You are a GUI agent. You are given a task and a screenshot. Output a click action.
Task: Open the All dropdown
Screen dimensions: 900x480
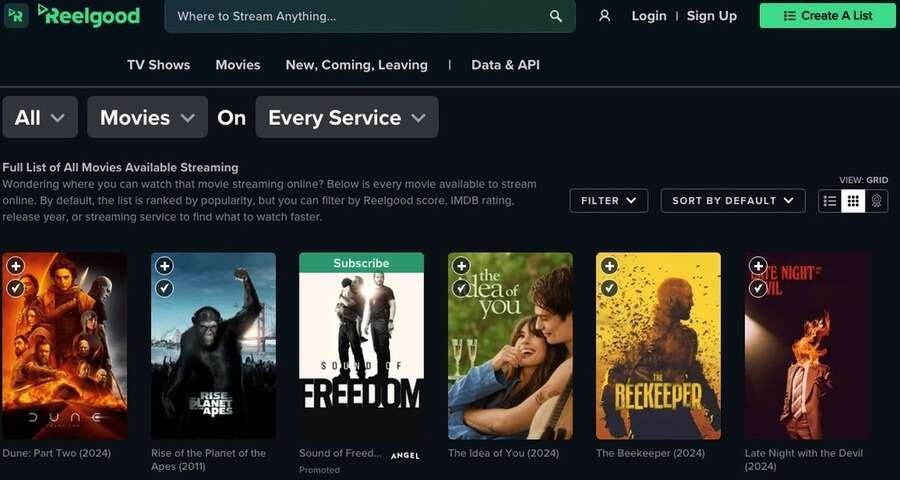(x=40, y=117)
